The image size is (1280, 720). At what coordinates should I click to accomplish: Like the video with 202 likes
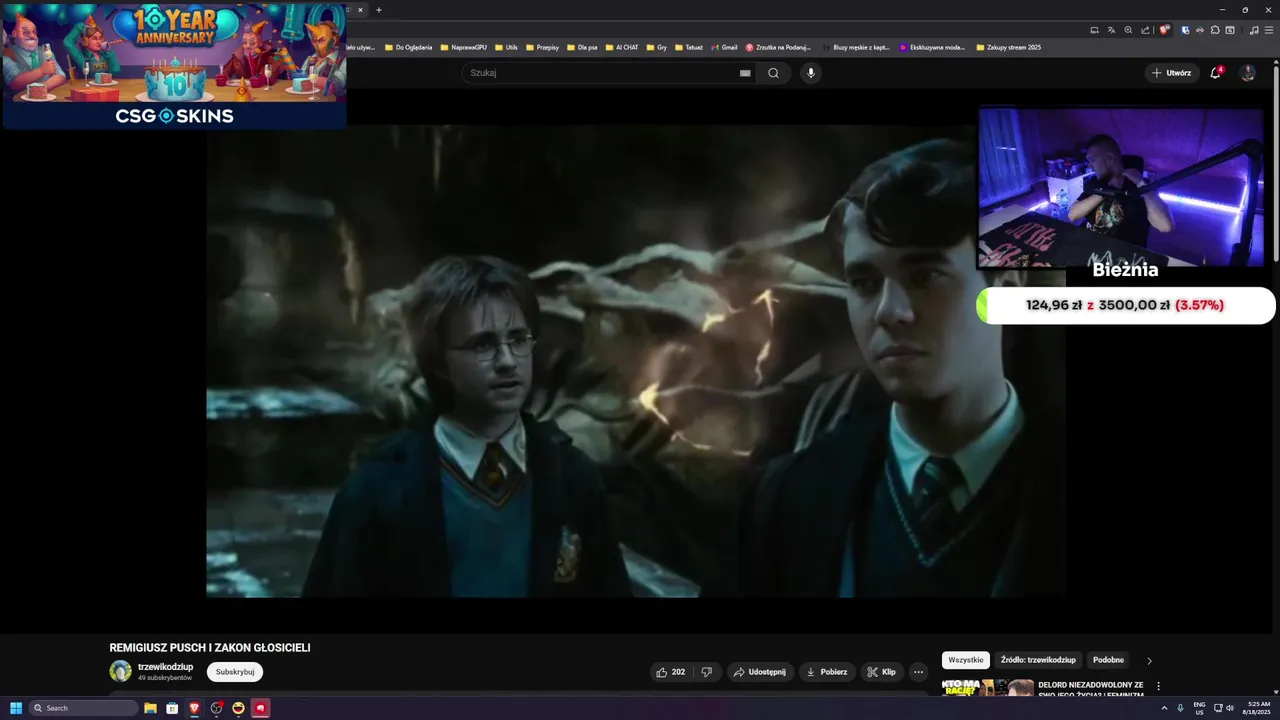click(x=670, y=672)
